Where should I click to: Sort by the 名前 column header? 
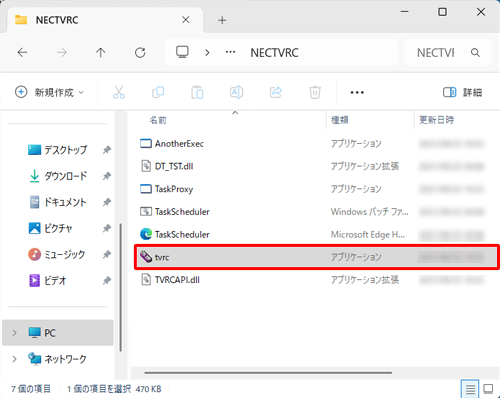tap(158, 120)
